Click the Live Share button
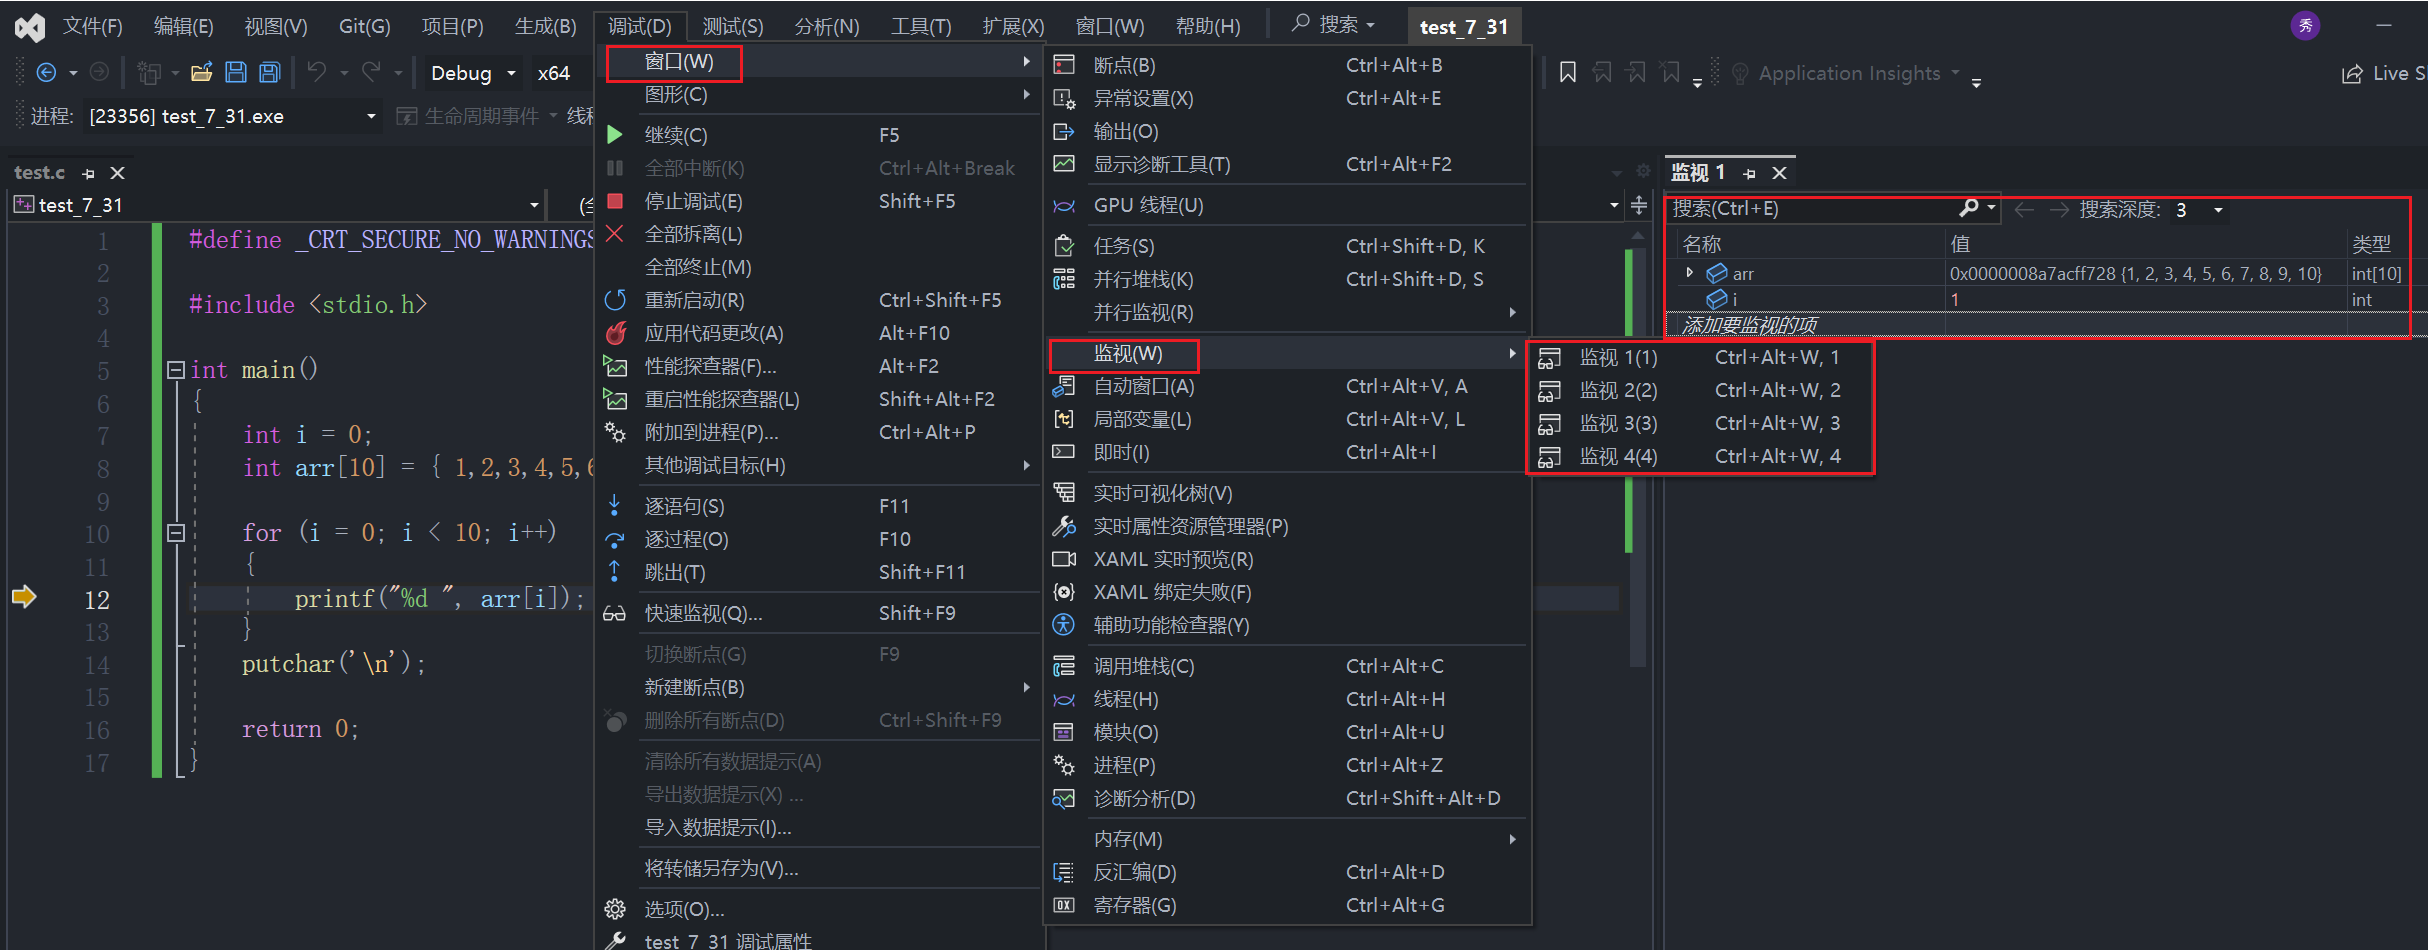This screenshot has height=950, width=2428. 2384,73
